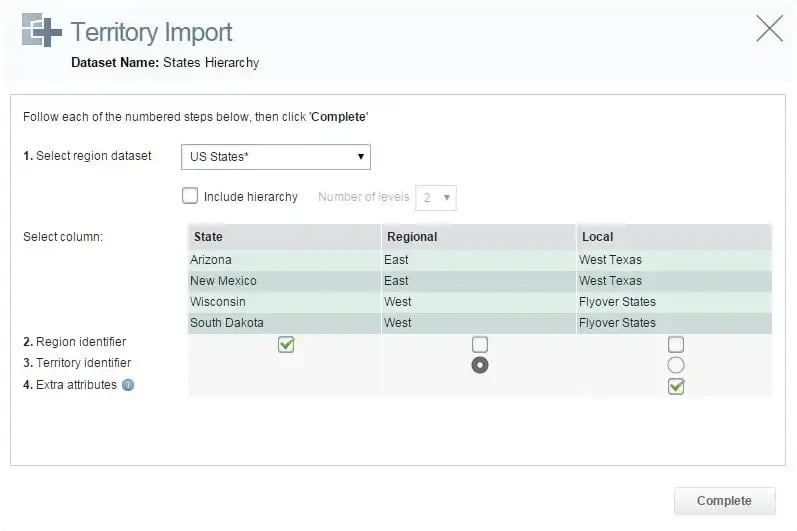The height and width of the screenshot is (531, 797).
Task: Click the State column header
Action: coord(285,237)
